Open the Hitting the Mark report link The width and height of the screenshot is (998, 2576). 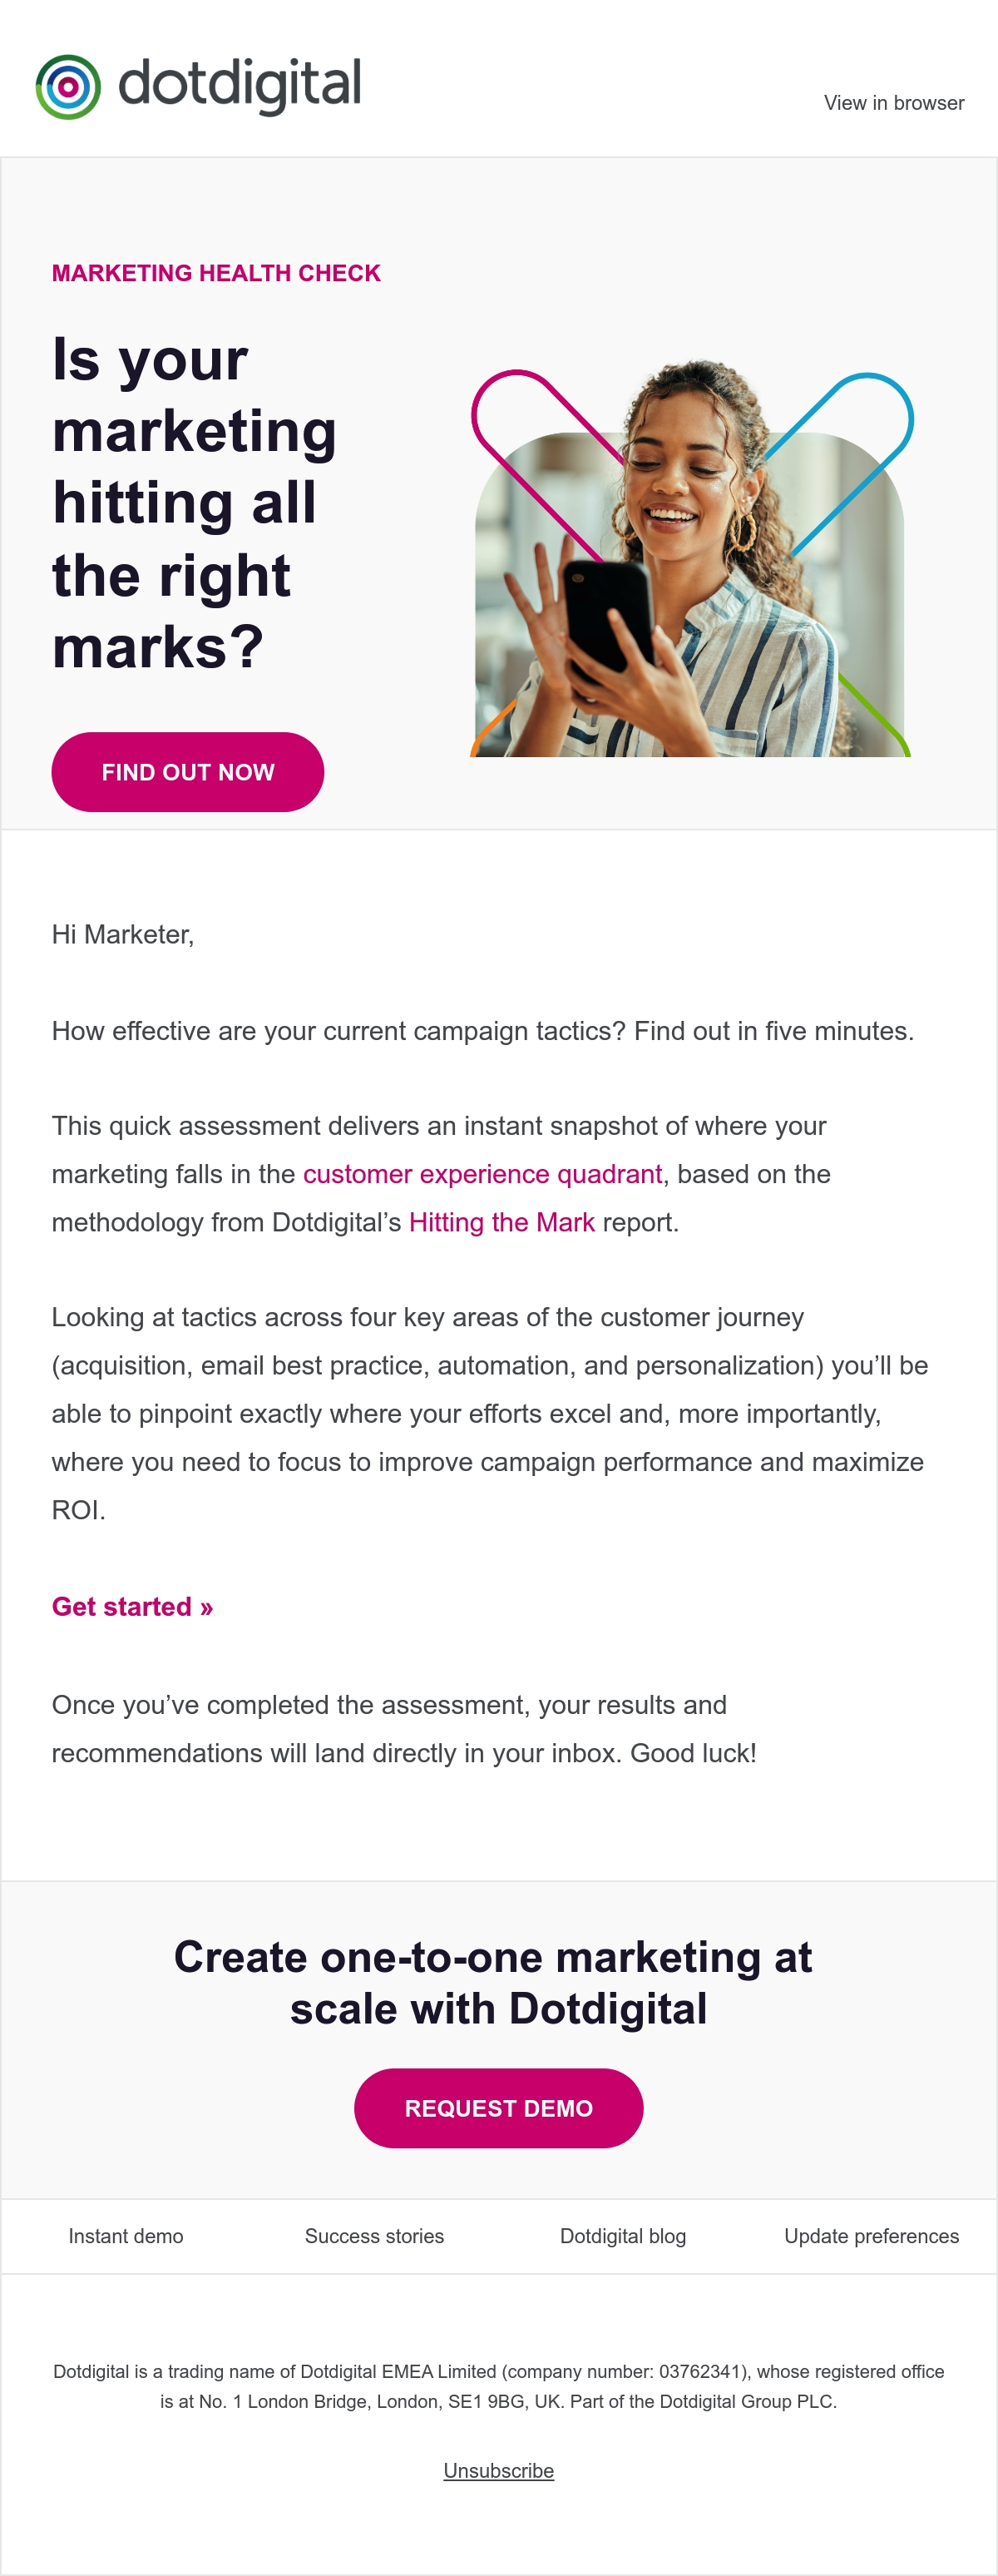tap(502, 1222)
